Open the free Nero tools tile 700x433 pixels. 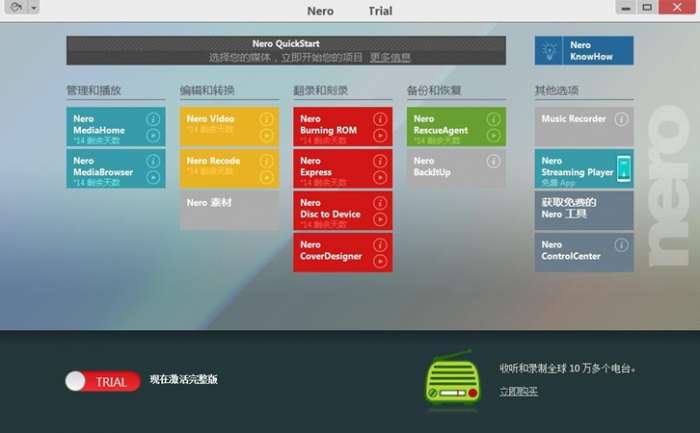[x=584, y=211]
